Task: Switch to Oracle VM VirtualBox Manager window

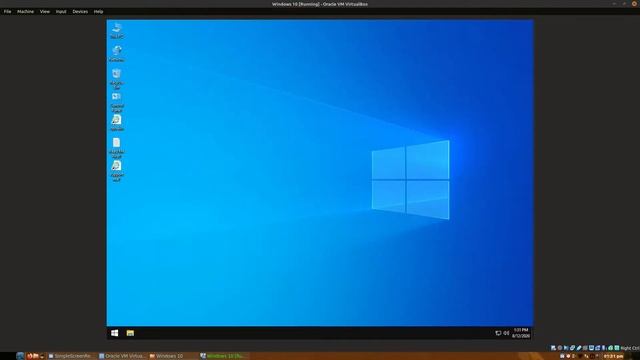Action: click(x=122, y=356)
